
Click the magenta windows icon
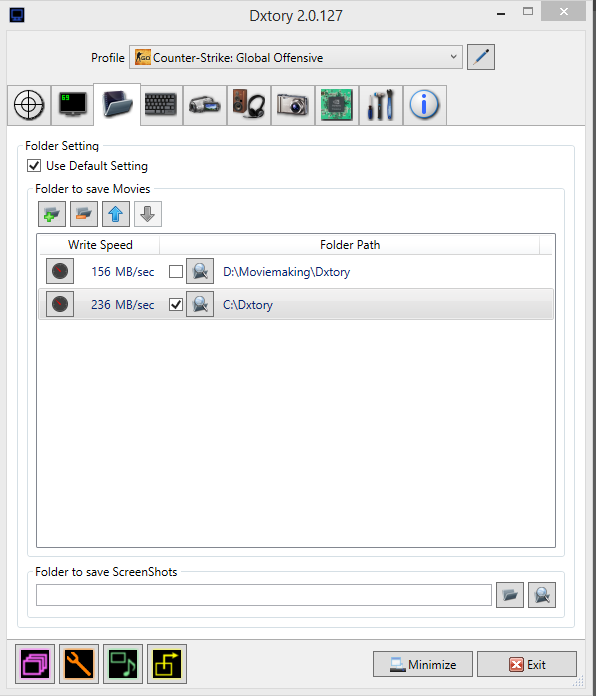click(35, 664)
